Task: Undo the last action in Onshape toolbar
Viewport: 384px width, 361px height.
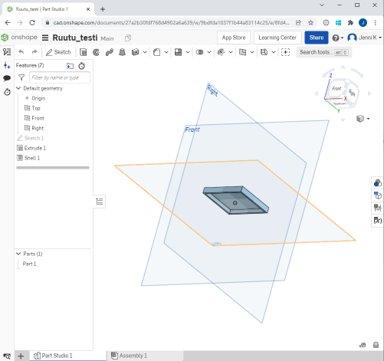Action: pyautogui.click(x=21, y=52)
